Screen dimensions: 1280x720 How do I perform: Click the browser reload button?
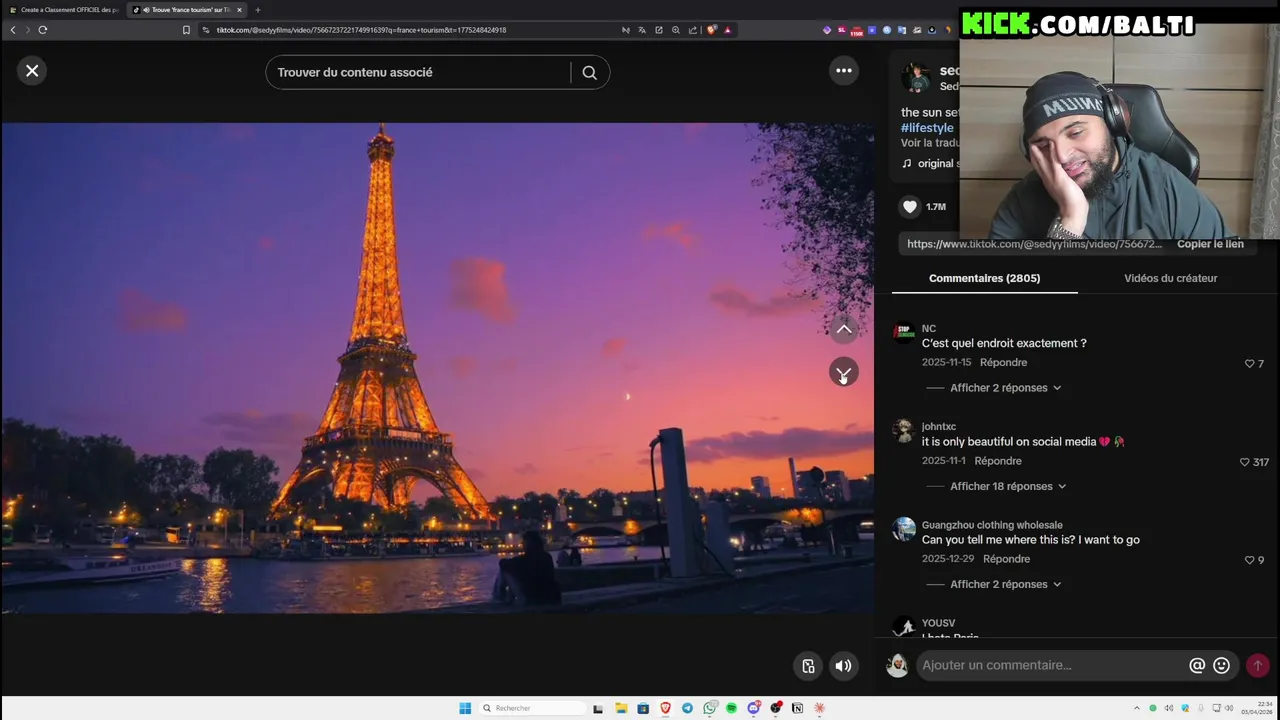(43, 30)
